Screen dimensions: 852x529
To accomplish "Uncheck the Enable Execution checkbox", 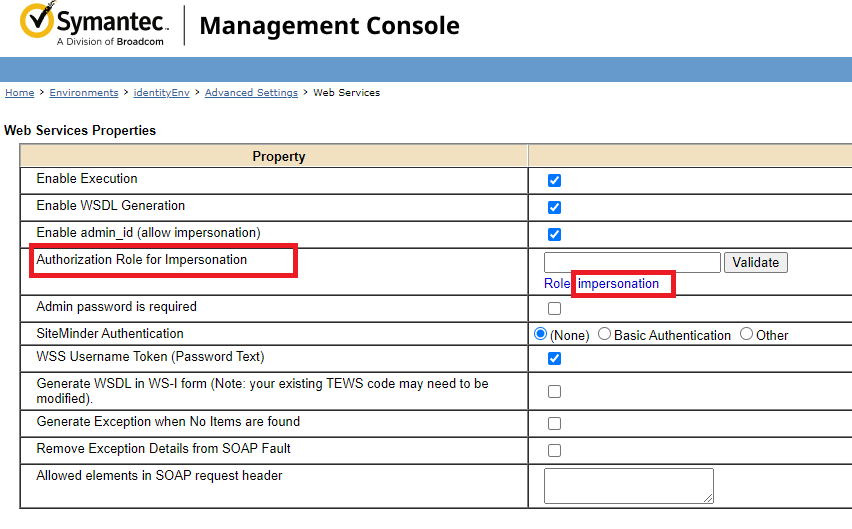I will 554,181.
